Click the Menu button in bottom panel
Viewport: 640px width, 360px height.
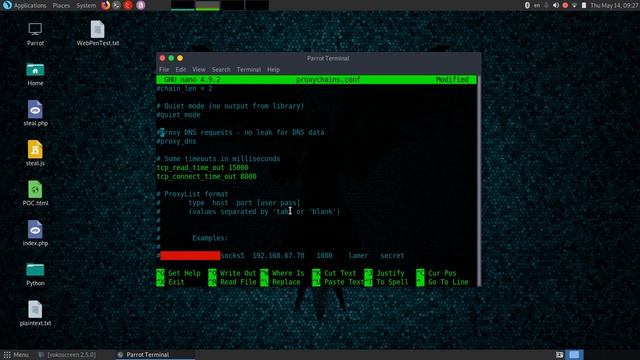pyautogui.click(x=16, y=355)
